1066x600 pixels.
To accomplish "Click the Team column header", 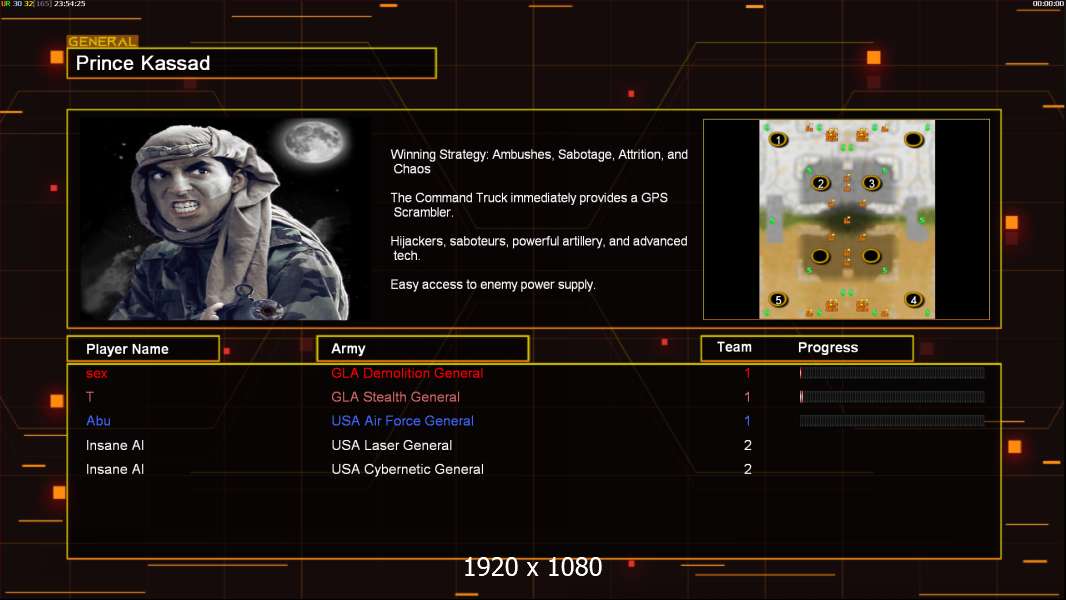I will pyautogui.click(x=734, y=347).
